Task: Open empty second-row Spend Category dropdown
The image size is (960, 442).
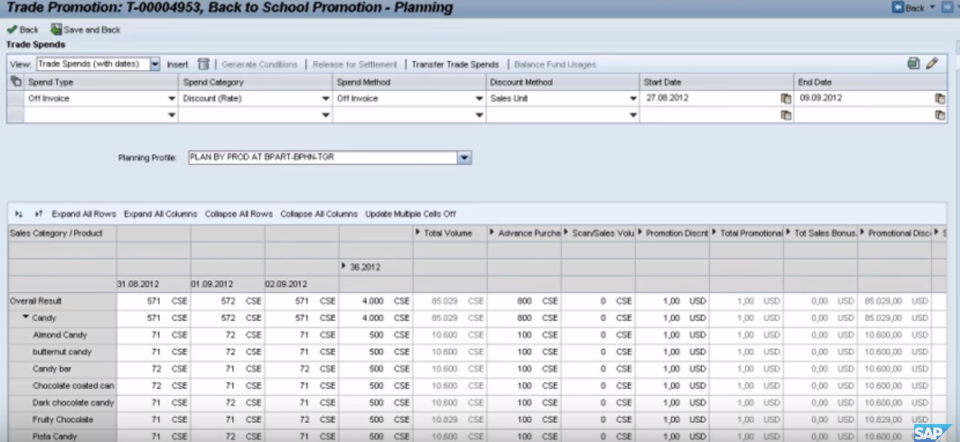Action: 326,115
